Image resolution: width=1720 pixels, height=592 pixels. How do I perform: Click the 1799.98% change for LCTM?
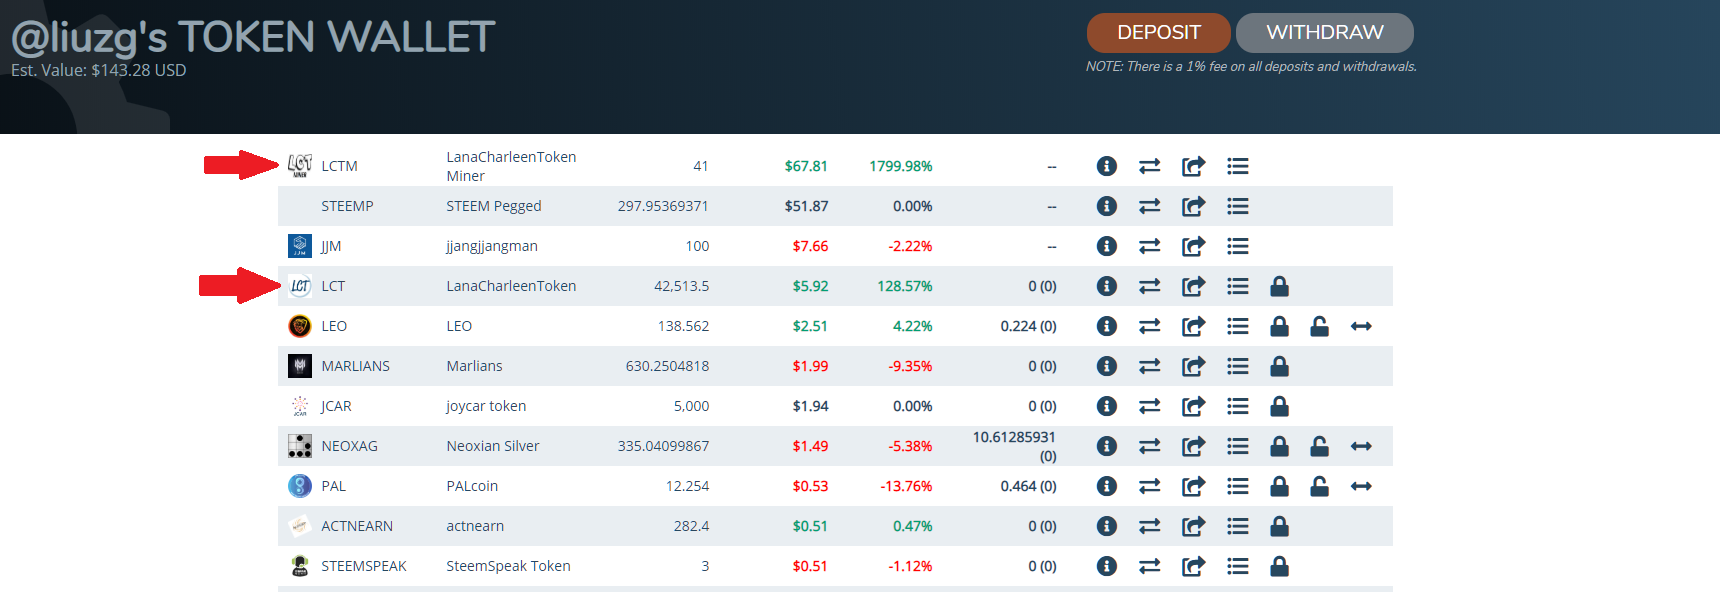click(x=900, y=166)
